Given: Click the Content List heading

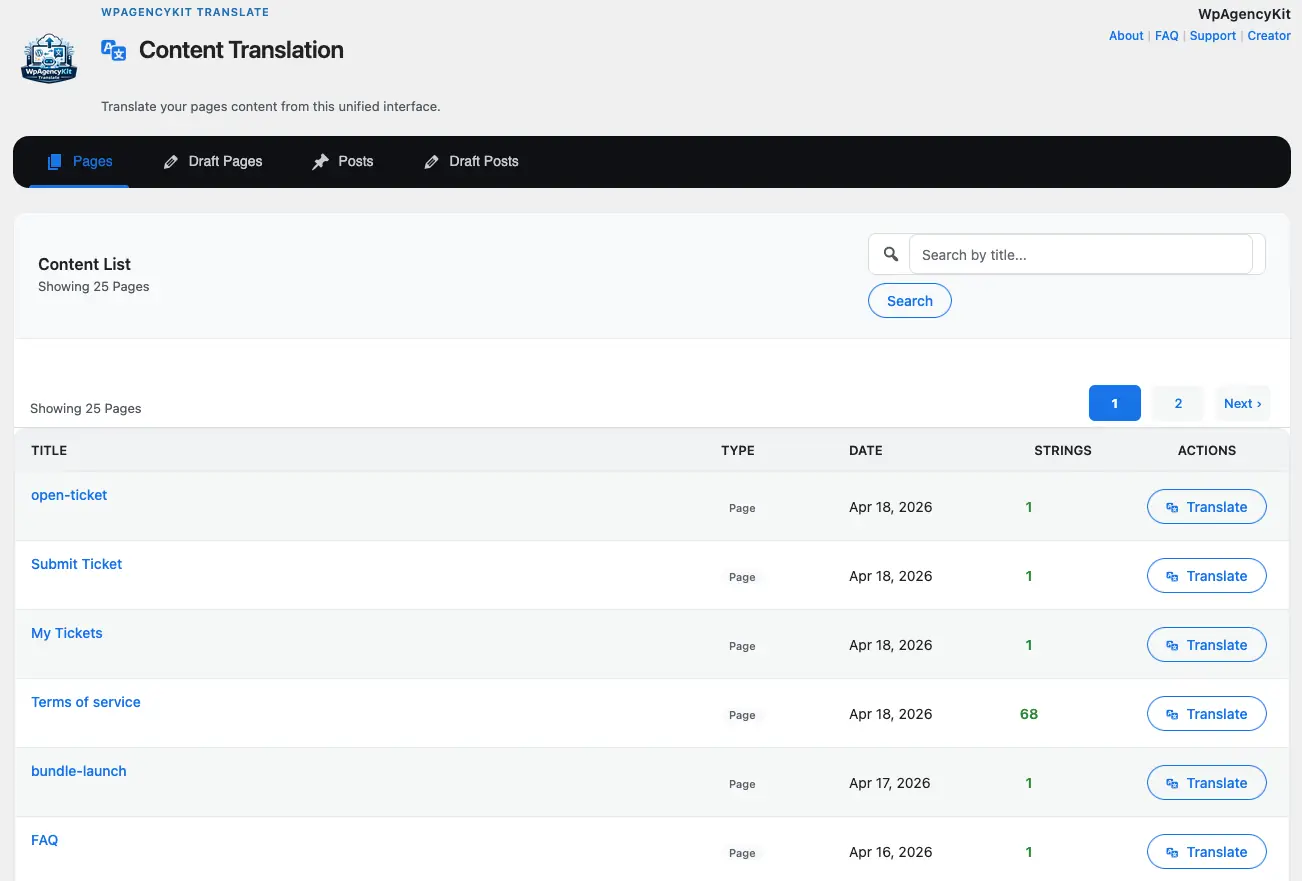Looking at the screenshot, I should [85, 264].
